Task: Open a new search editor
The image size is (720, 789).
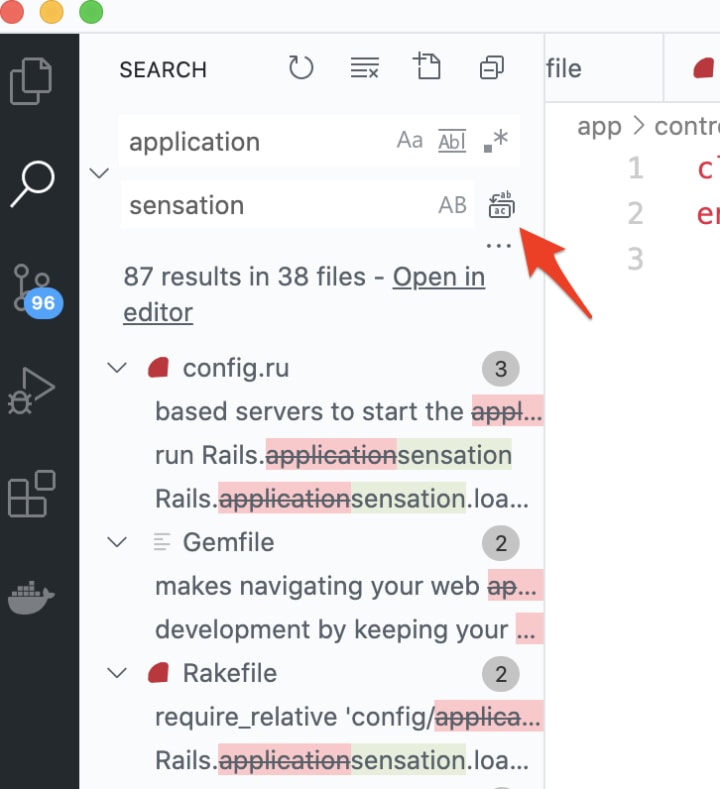Action: pos(427,66)
